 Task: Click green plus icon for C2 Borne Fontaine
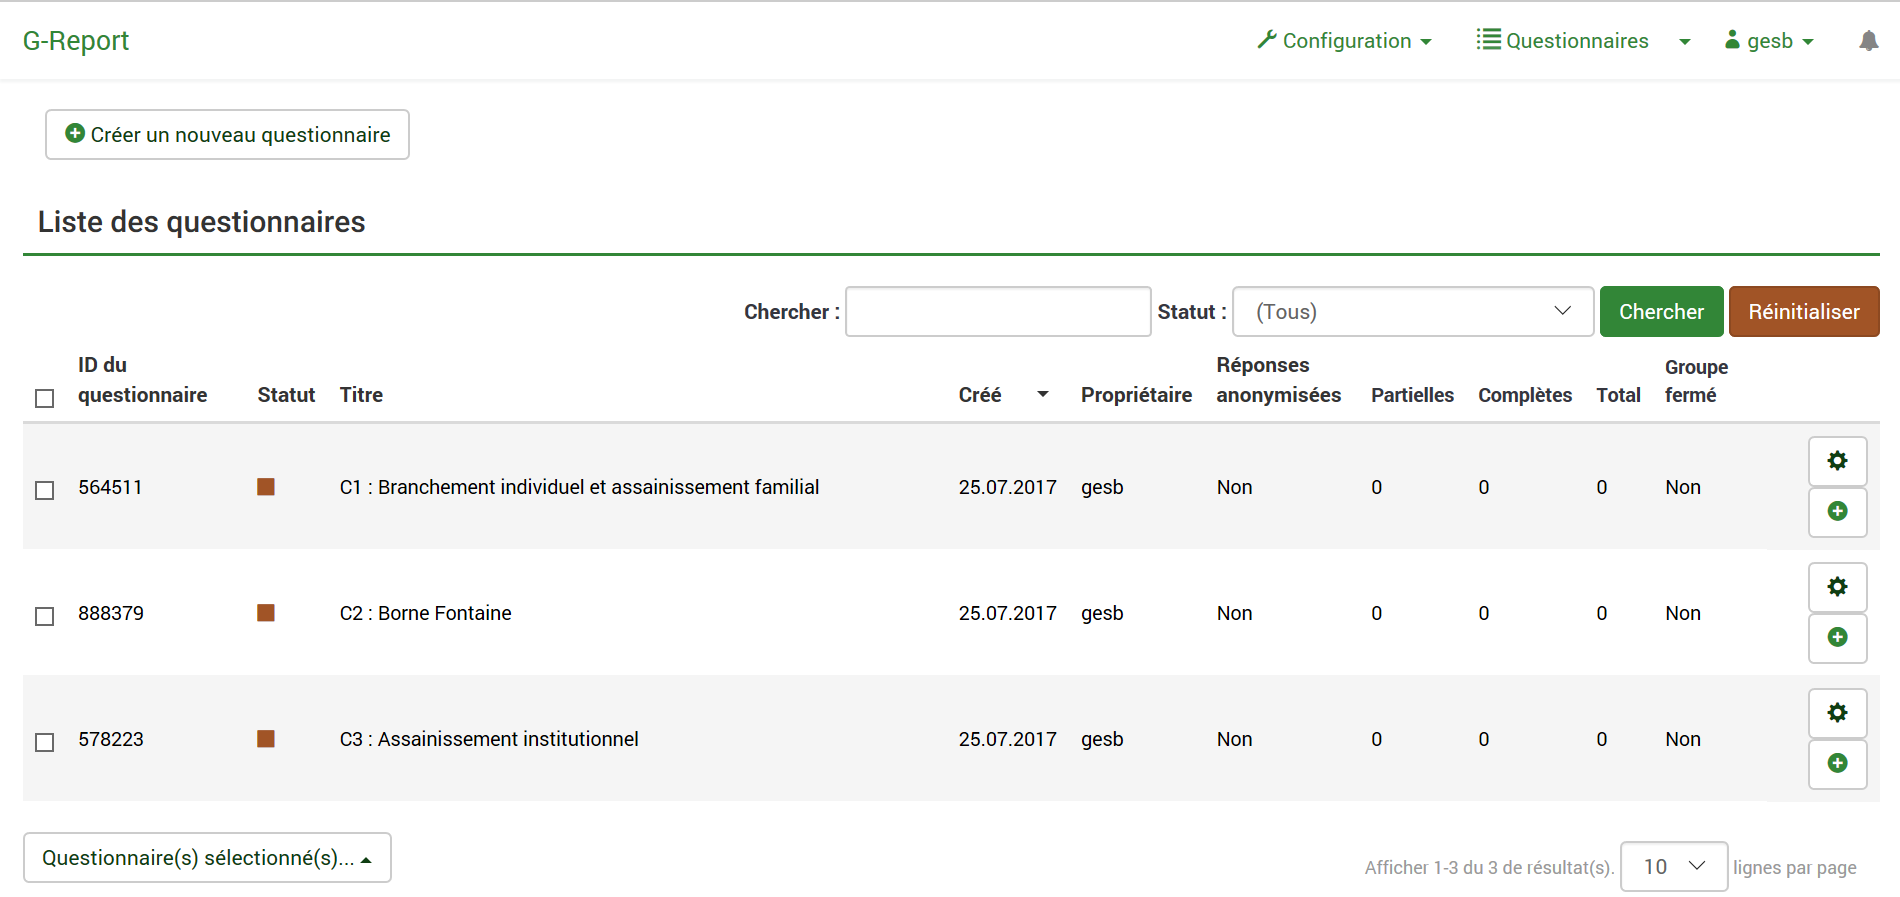pyautogui.click(x=1837, y=638)
